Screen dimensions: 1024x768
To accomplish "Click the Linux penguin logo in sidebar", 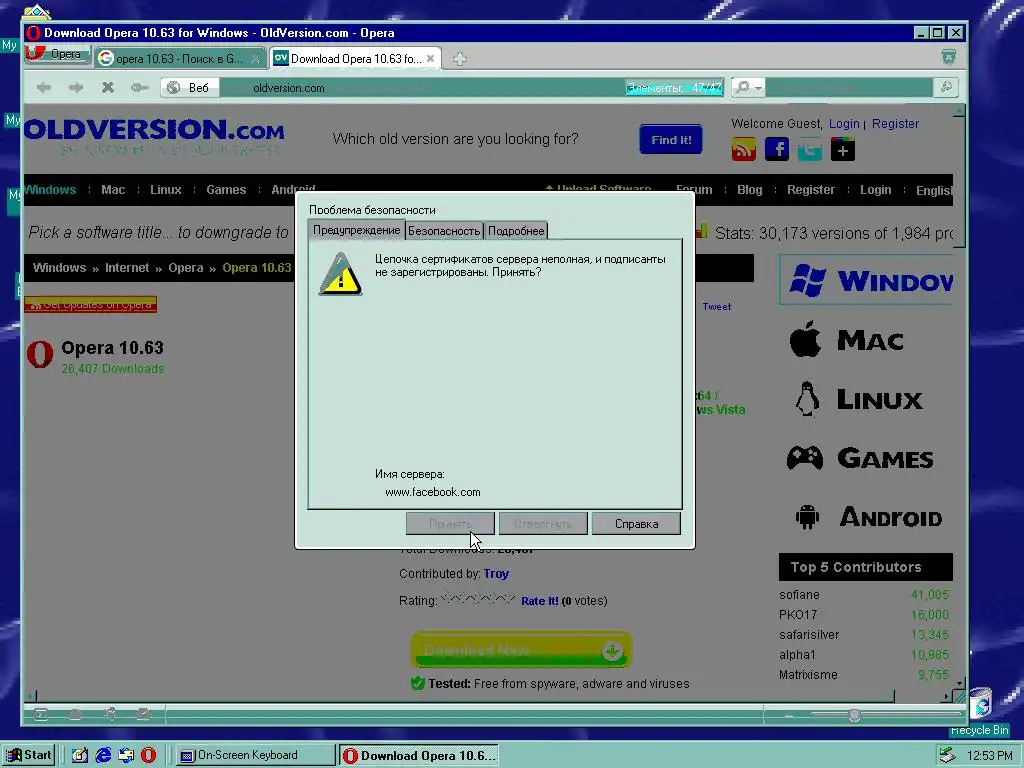I will (807, 399).
